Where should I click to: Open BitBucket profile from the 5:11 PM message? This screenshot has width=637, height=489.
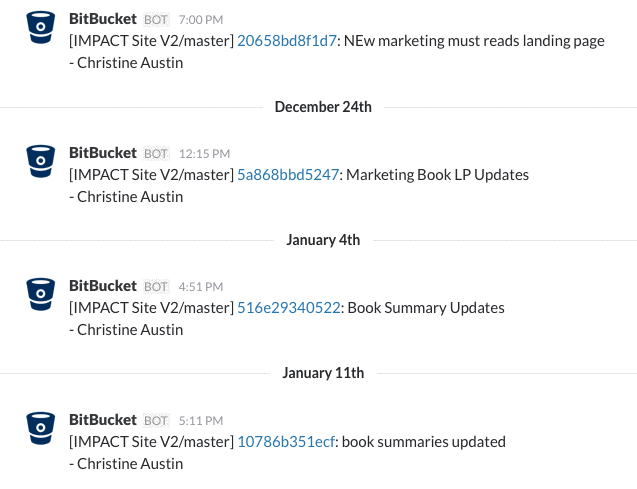(x=103, y=420)
